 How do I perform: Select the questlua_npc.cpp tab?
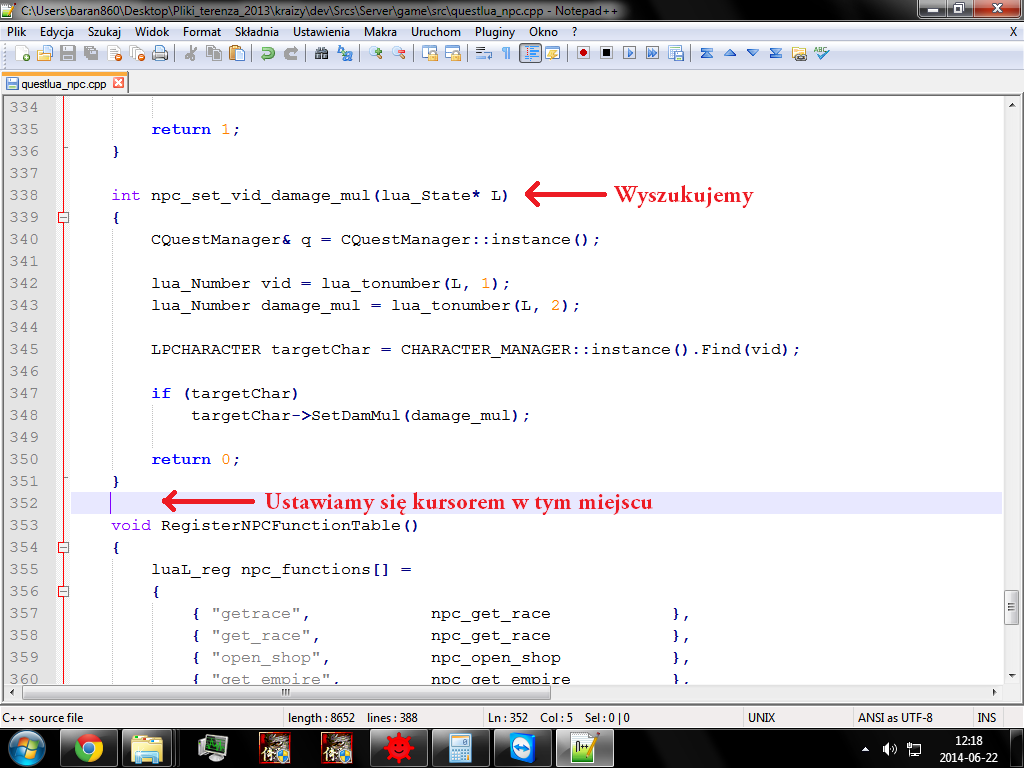click(64, 84)
